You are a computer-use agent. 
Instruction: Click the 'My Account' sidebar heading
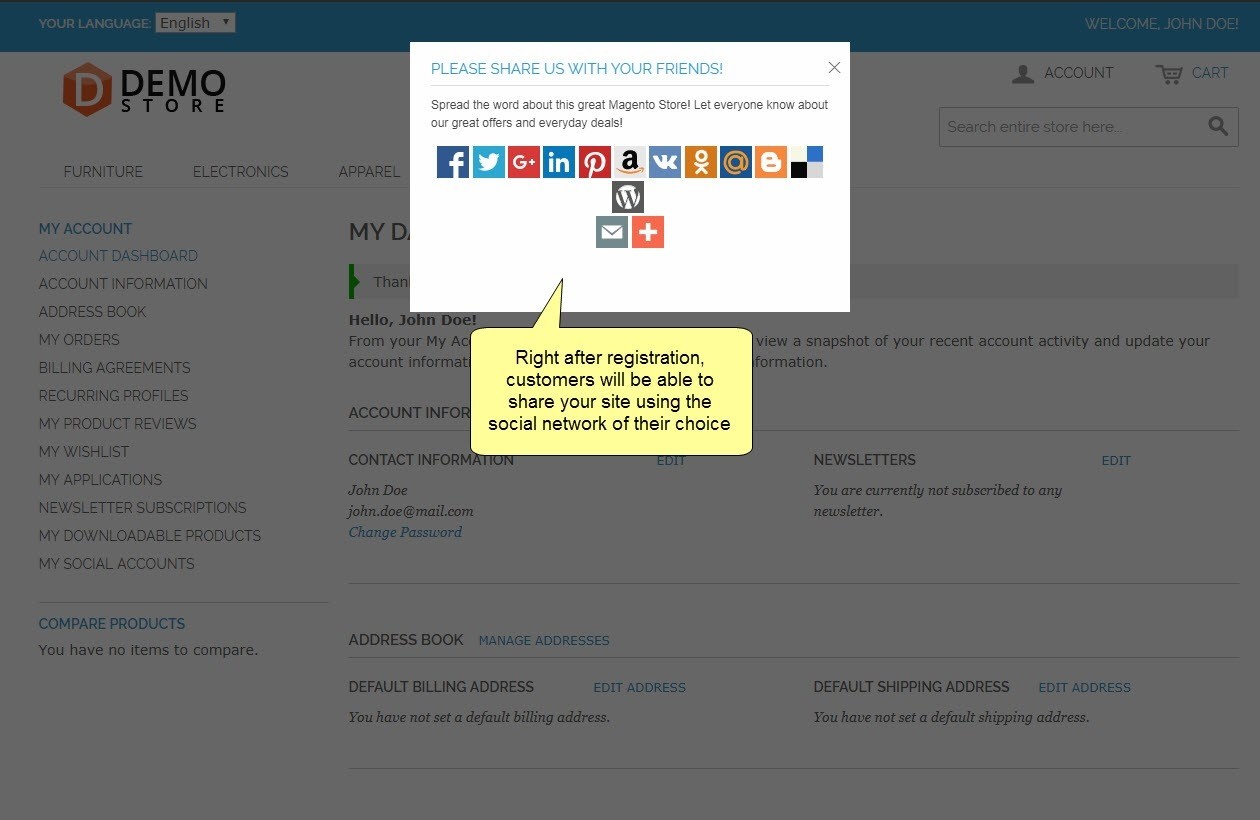pyautogui.click(x=85, y=229)
